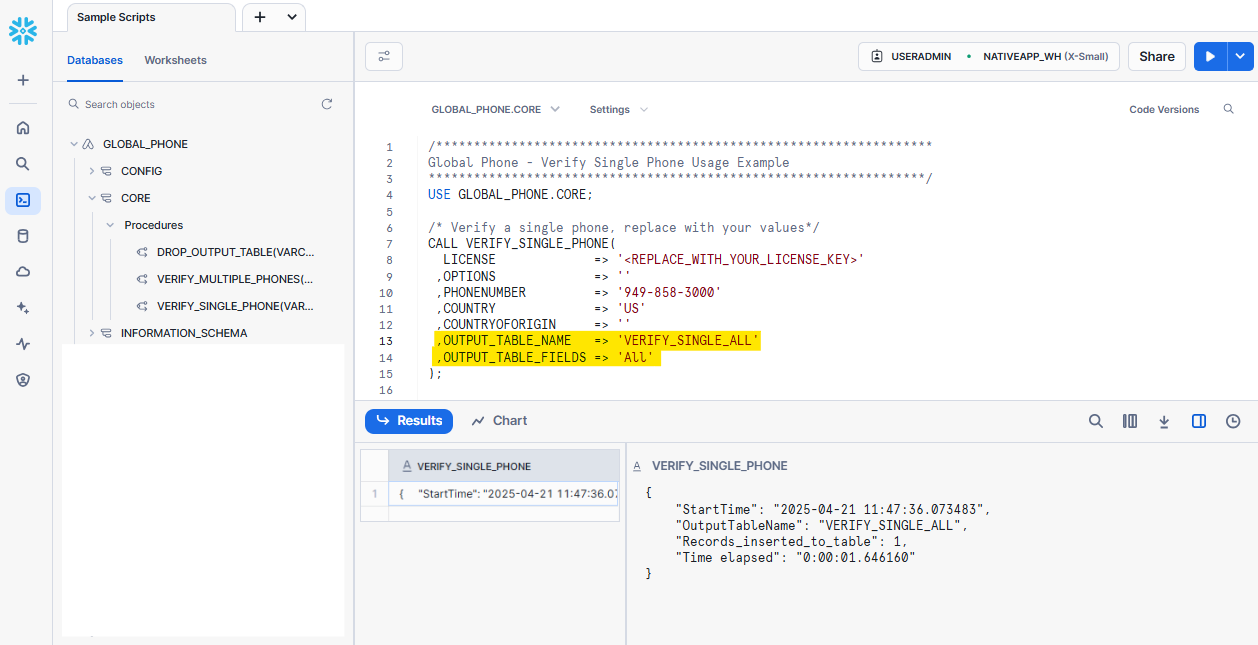
Task: Click the Share button
Action: [x=1157, y=57]
